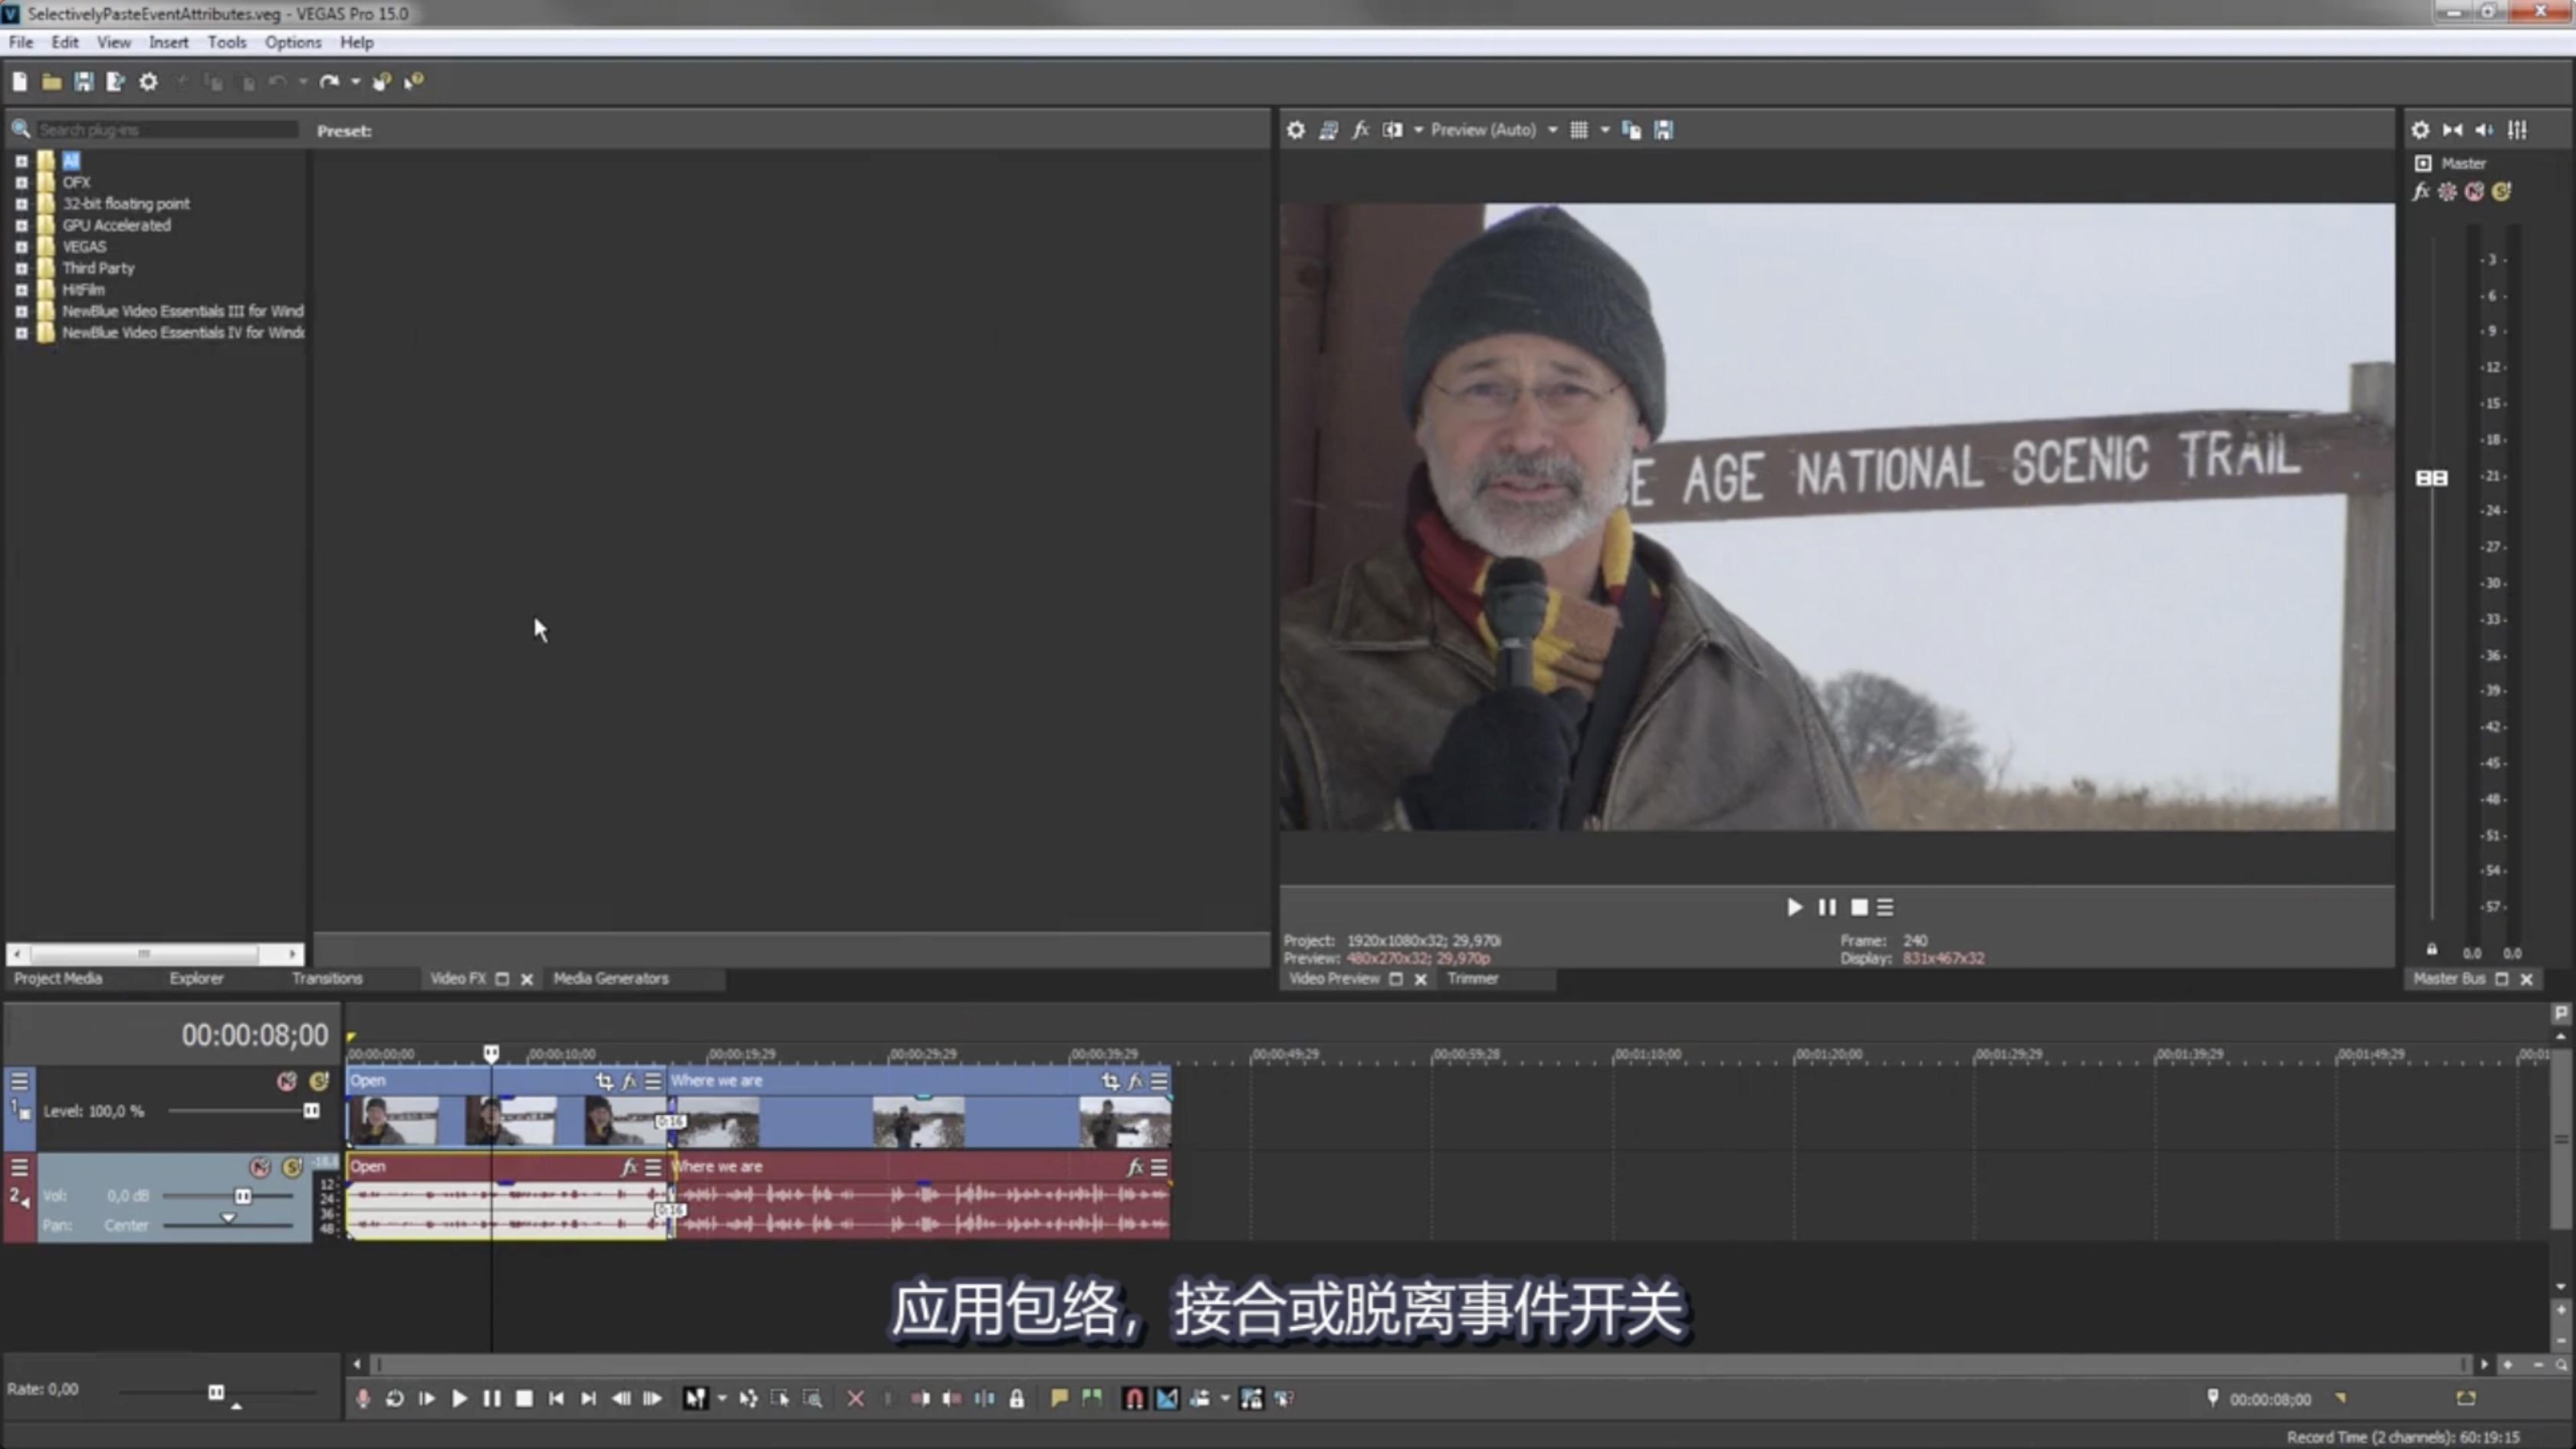
Task: Expand the Third Party folder
Action: pos(21,268)
